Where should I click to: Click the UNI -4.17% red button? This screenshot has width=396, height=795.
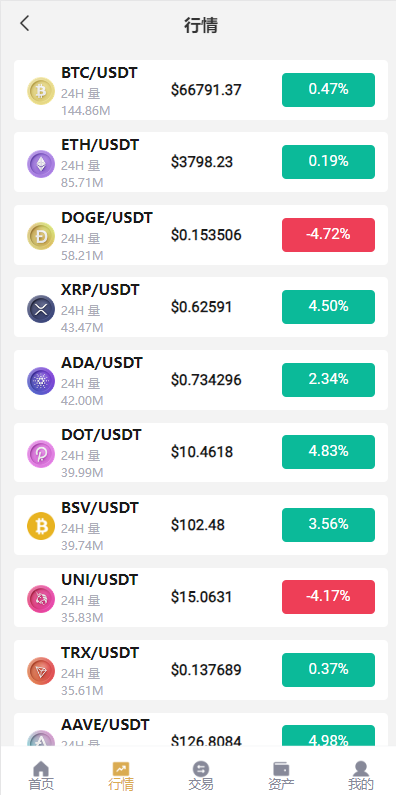pyautogui.click(x=329, y=597)
